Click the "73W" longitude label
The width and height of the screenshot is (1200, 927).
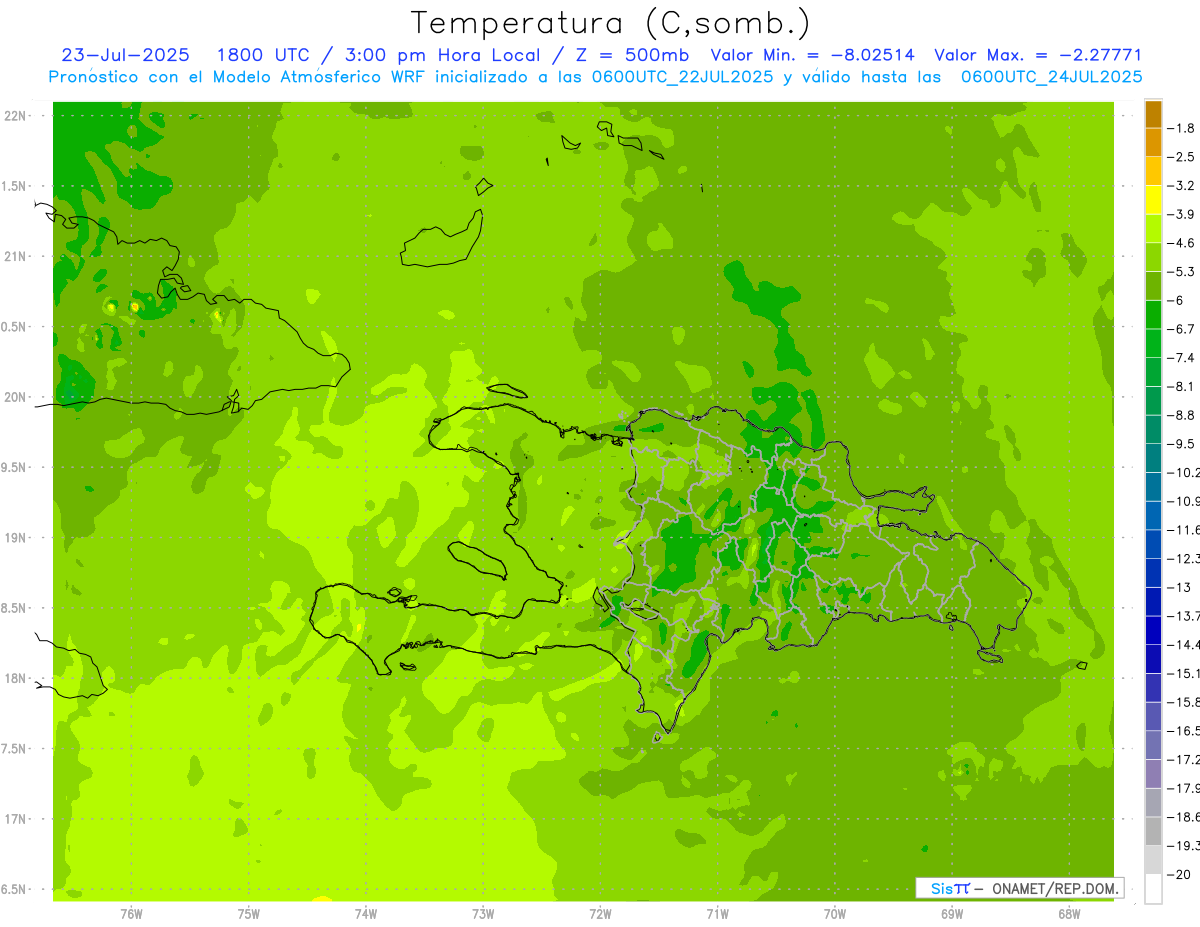[483, 914]
